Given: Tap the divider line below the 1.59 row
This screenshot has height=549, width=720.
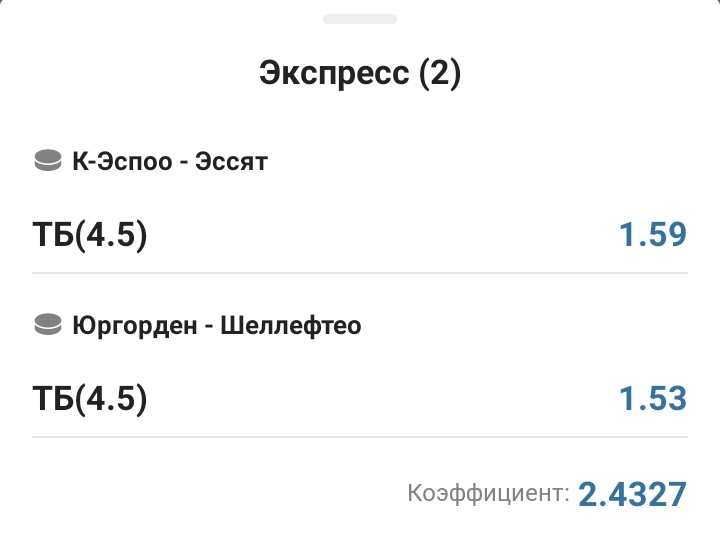Looking at the screenshot, I should (x=360, y=273).
